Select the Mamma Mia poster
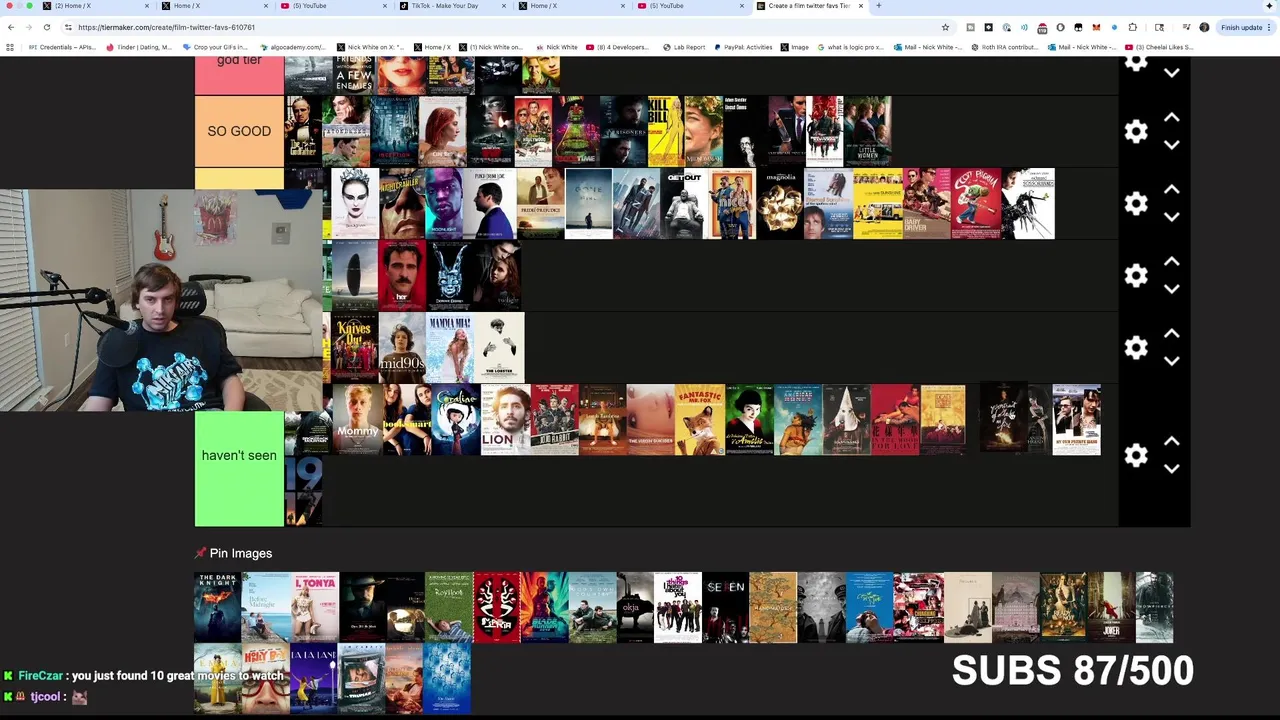Viewport: 1280px width, 720px height. pyautogui.click(x=450, y=347)
